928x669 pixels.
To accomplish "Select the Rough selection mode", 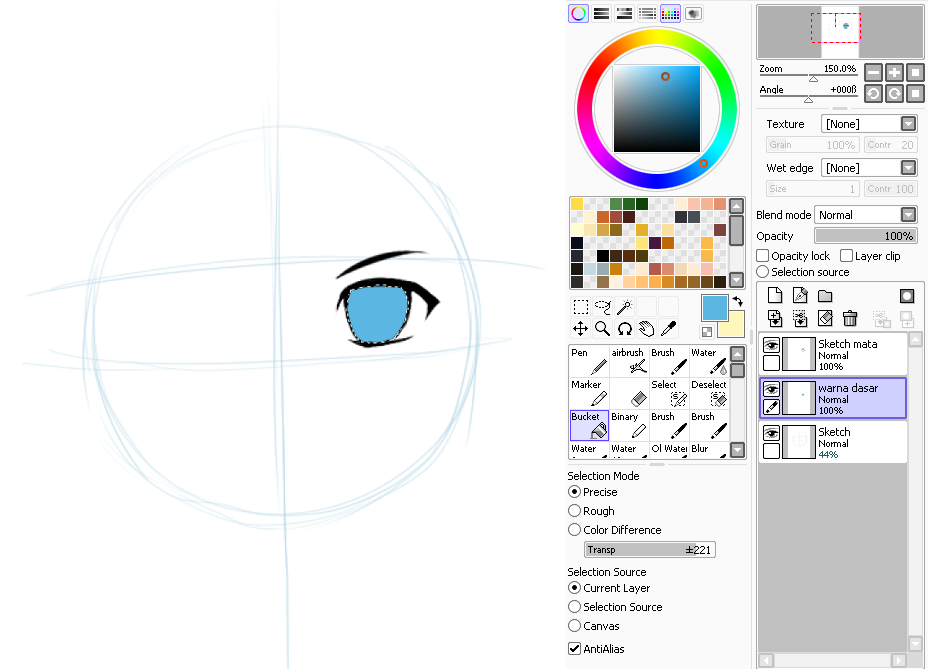I will click(x=574, y=511).
